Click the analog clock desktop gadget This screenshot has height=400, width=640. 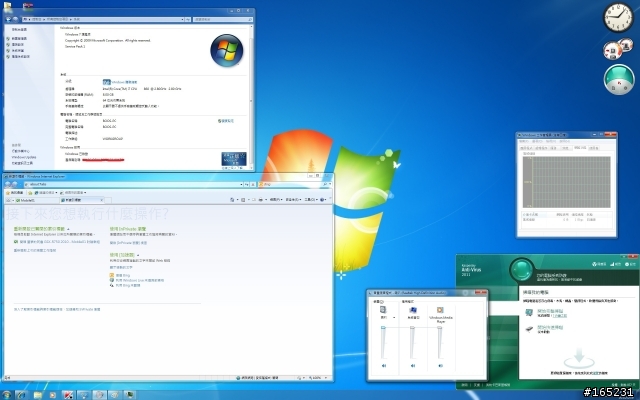click(x=618, y=18)
